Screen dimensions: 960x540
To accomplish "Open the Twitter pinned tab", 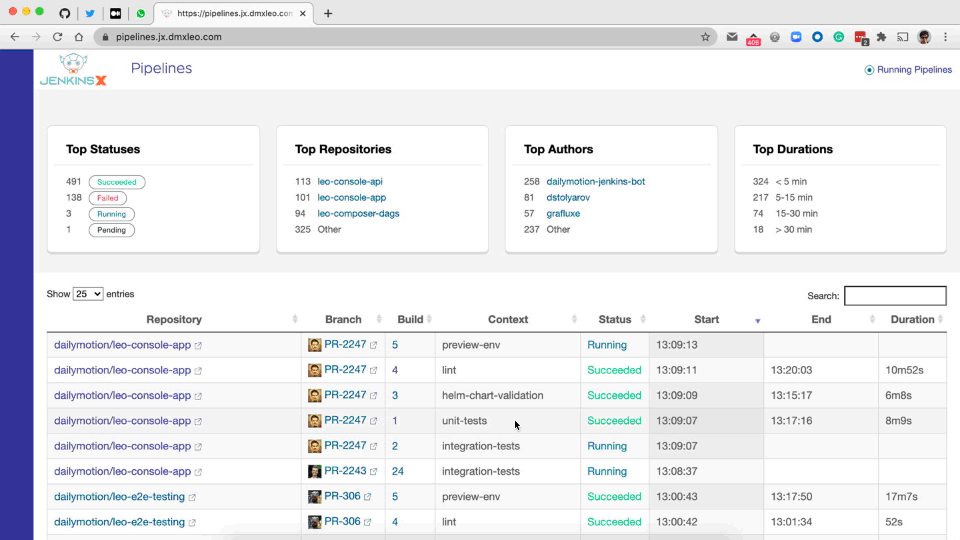I will pos(90,13).
